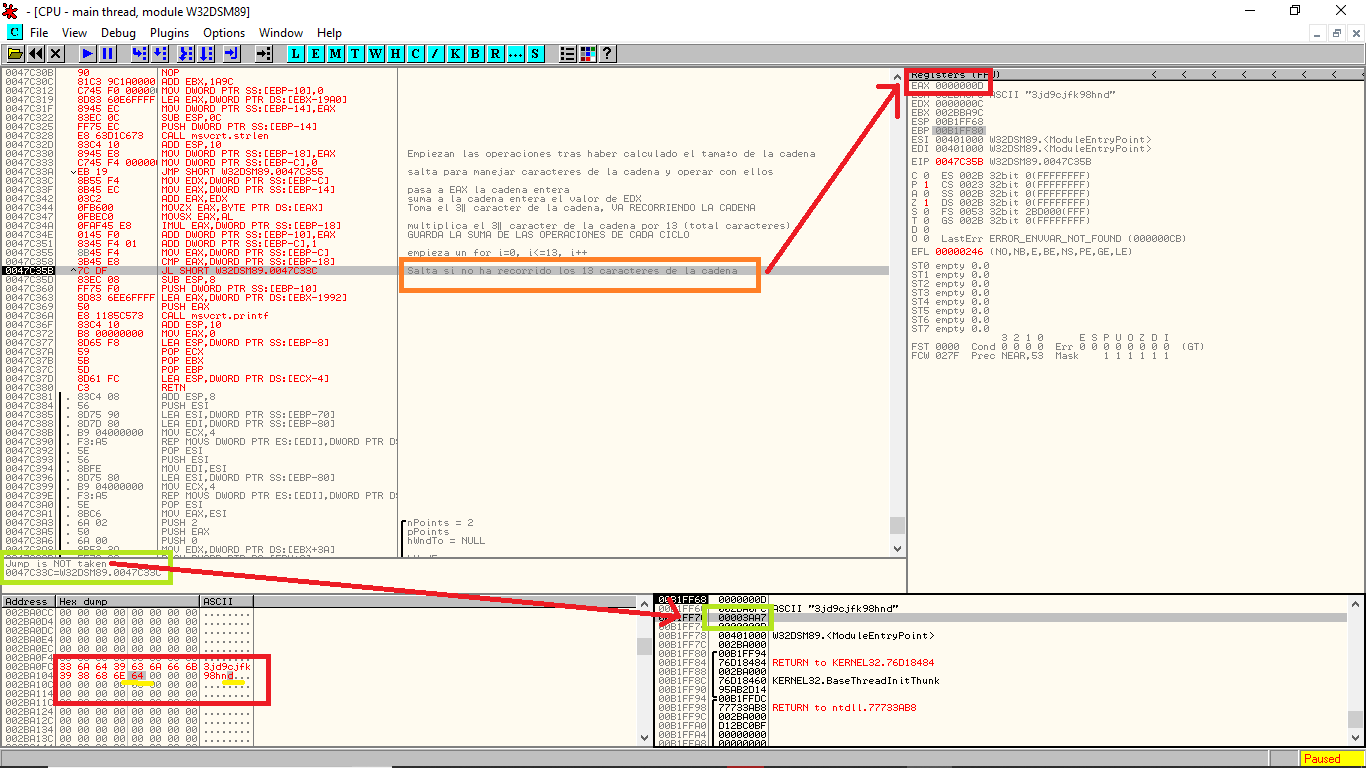Select stack entry RETURN to ntdll.77733AB8
The width and height of the screenshot is (1366, 768).
coord(844,708)
